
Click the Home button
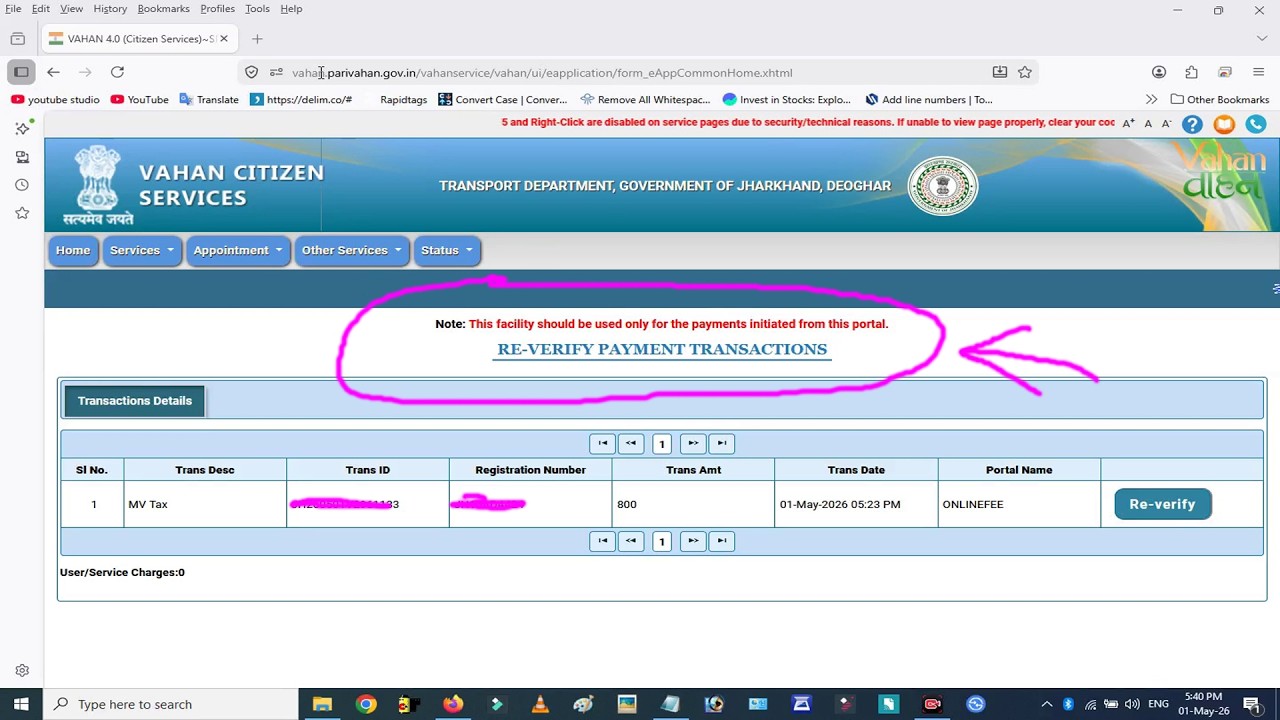coord(73,250)
